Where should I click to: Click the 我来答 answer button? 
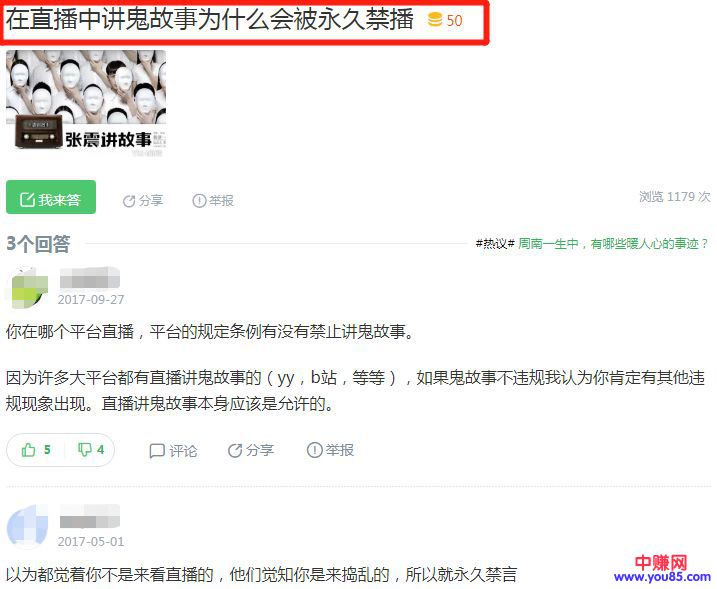(x=51, y=197)
